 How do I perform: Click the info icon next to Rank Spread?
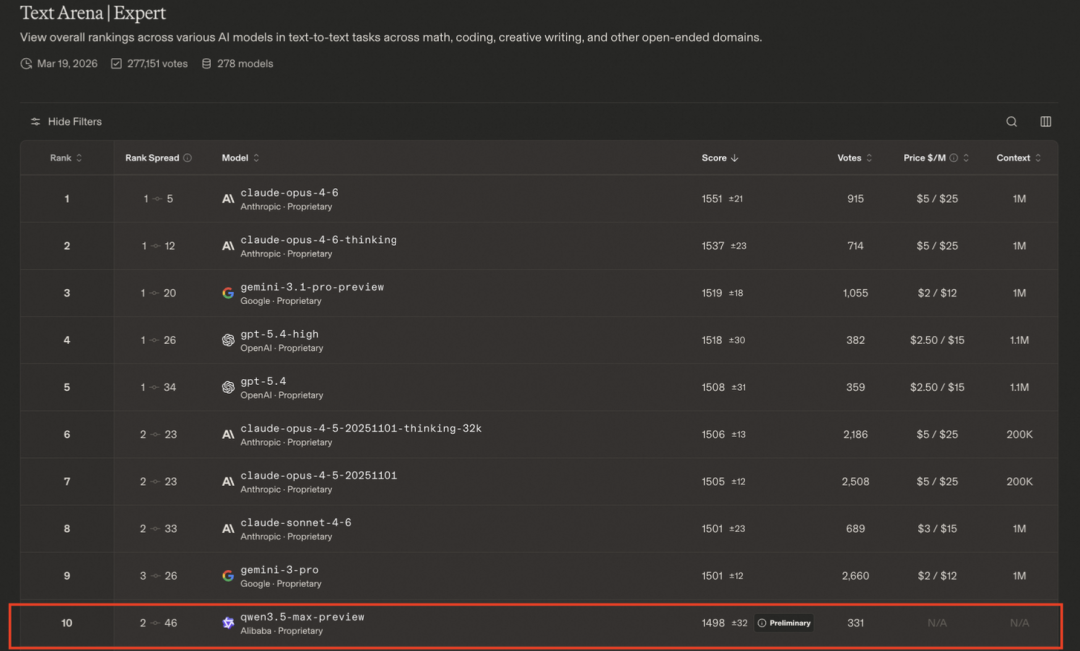click(x=188, y=158)
